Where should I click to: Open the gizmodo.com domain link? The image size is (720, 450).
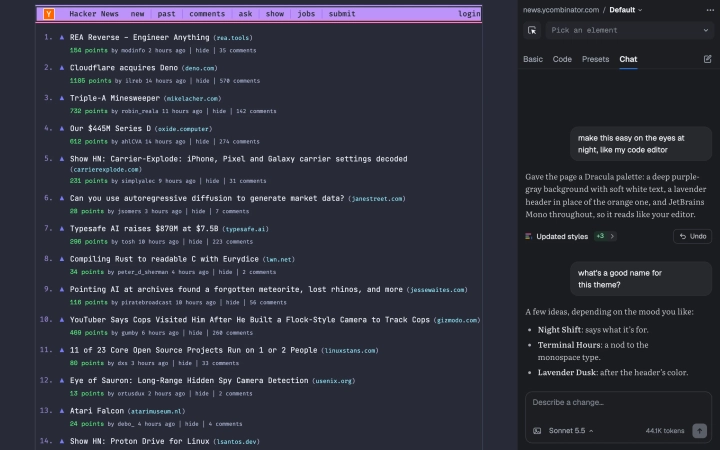[x=456, y=320]
